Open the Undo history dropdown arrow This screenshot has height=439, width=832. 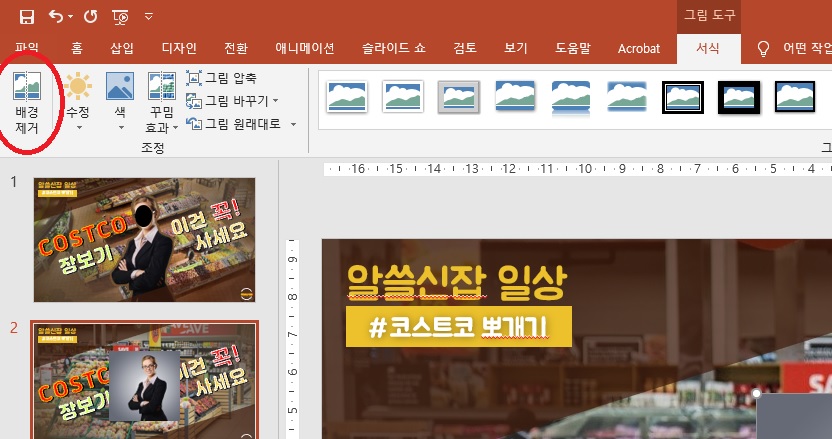tap(71, 17)
